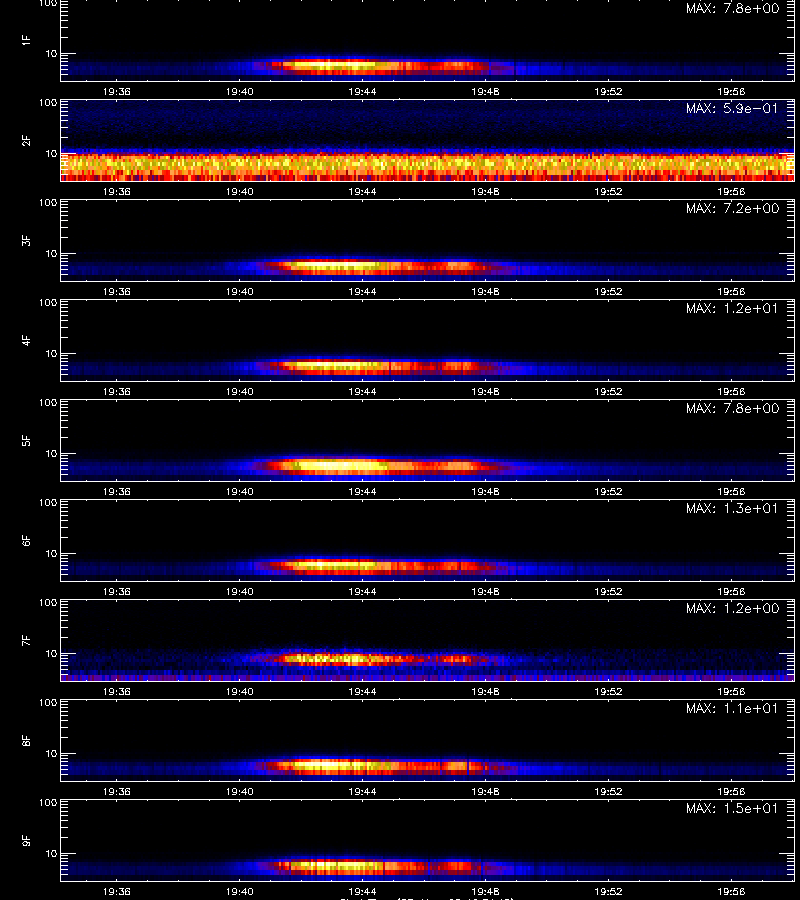This screenshot has height=900, width=800.
Task: Click the 6F panel axis label
Action: [x=26, y=540]
